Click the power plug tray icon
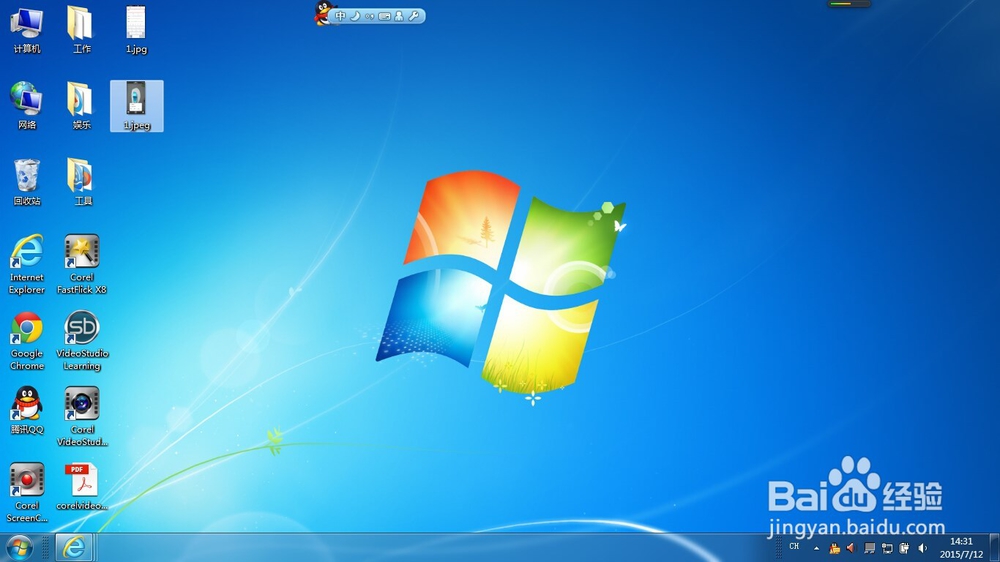 tap(904, 548)
